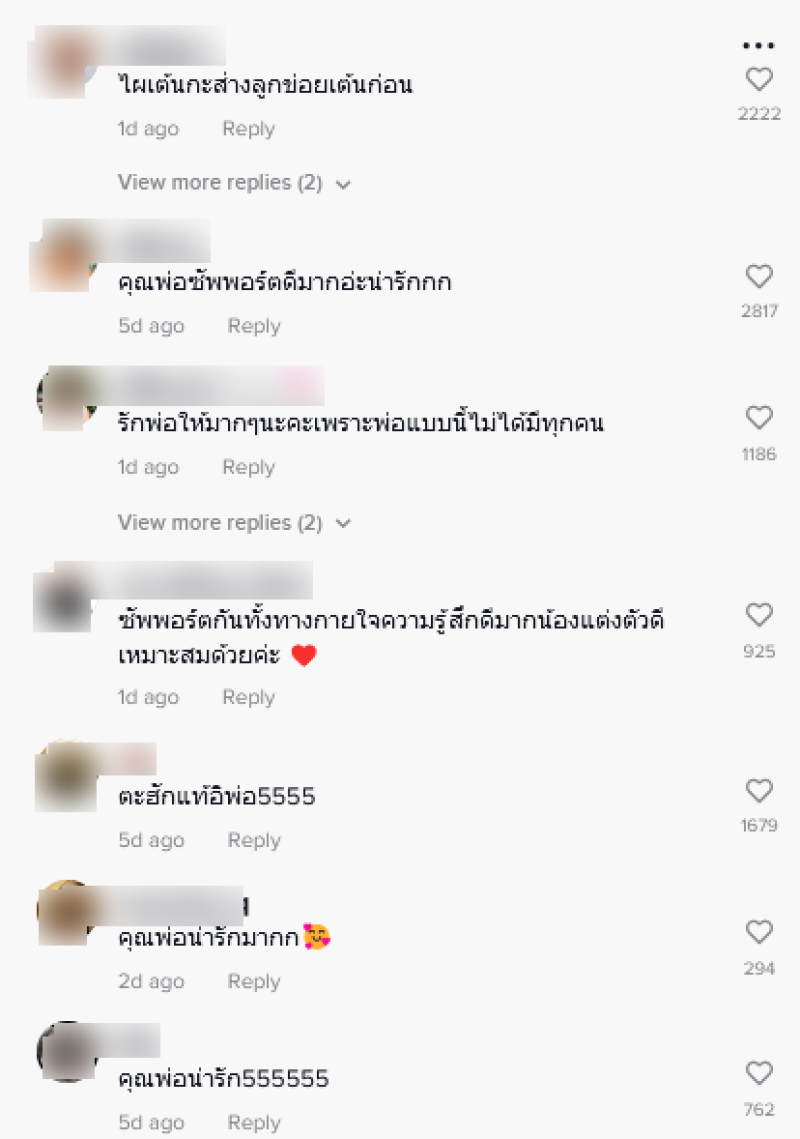Reply to the comment ending with red heart
The height and width of the screenshot is (1139, 800).
coord(249,697)
